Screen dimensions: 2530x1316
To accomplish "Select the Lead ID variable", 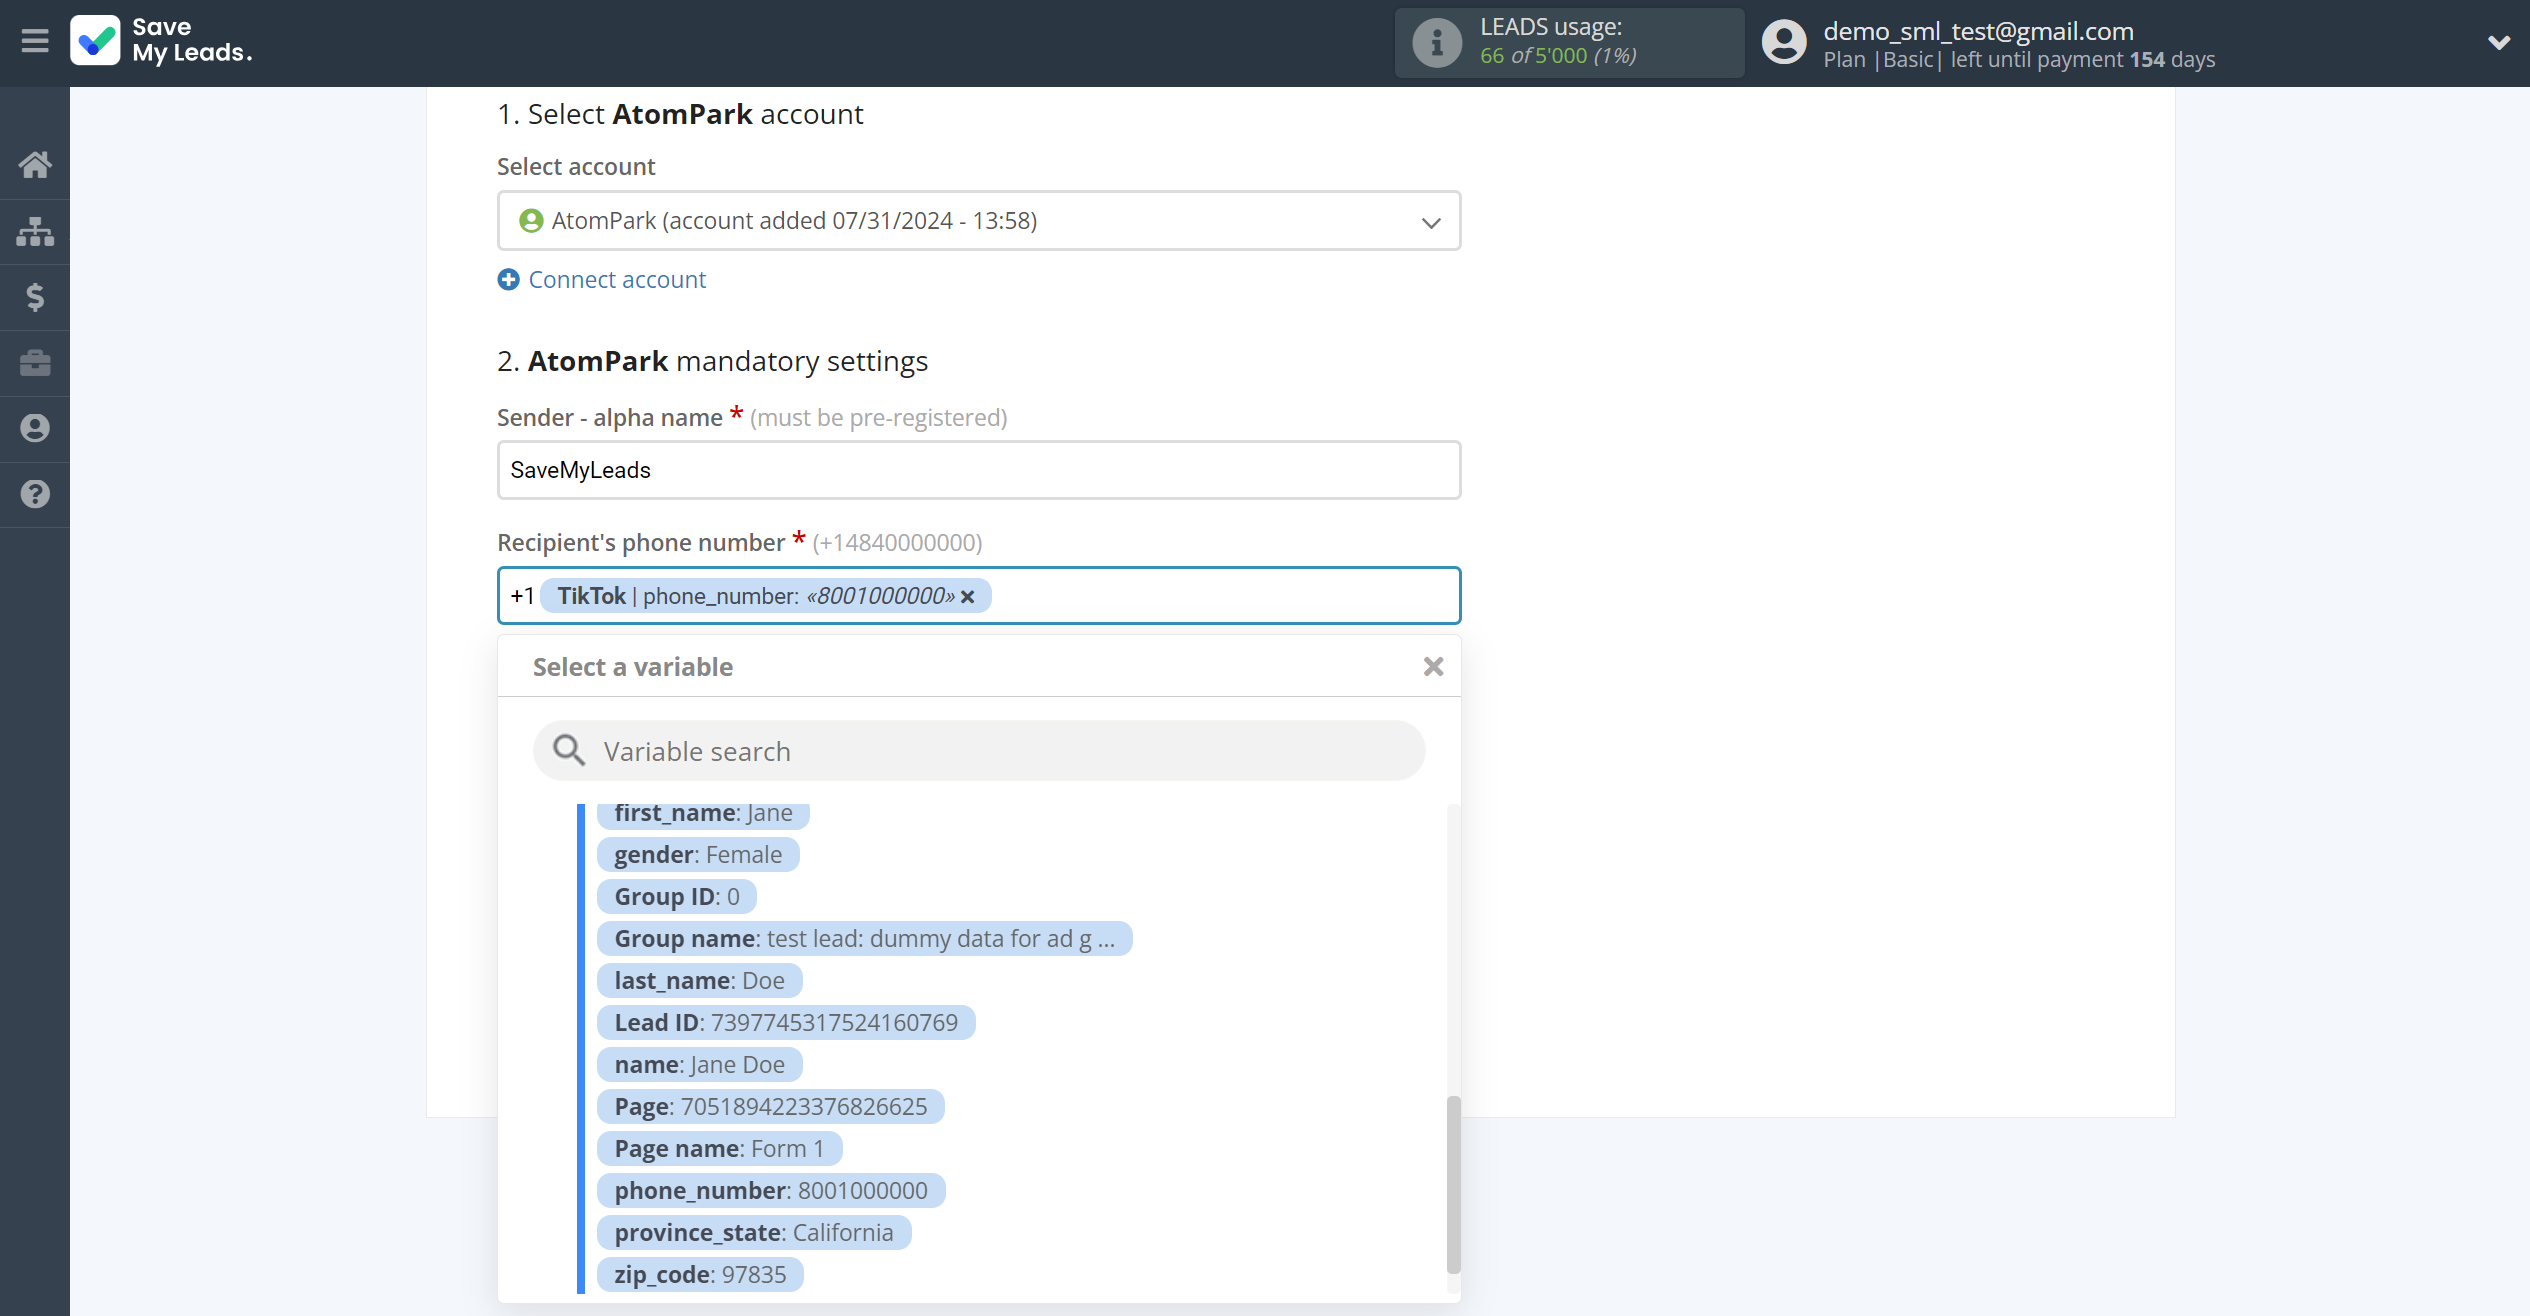I will [x=786, y=1023].
